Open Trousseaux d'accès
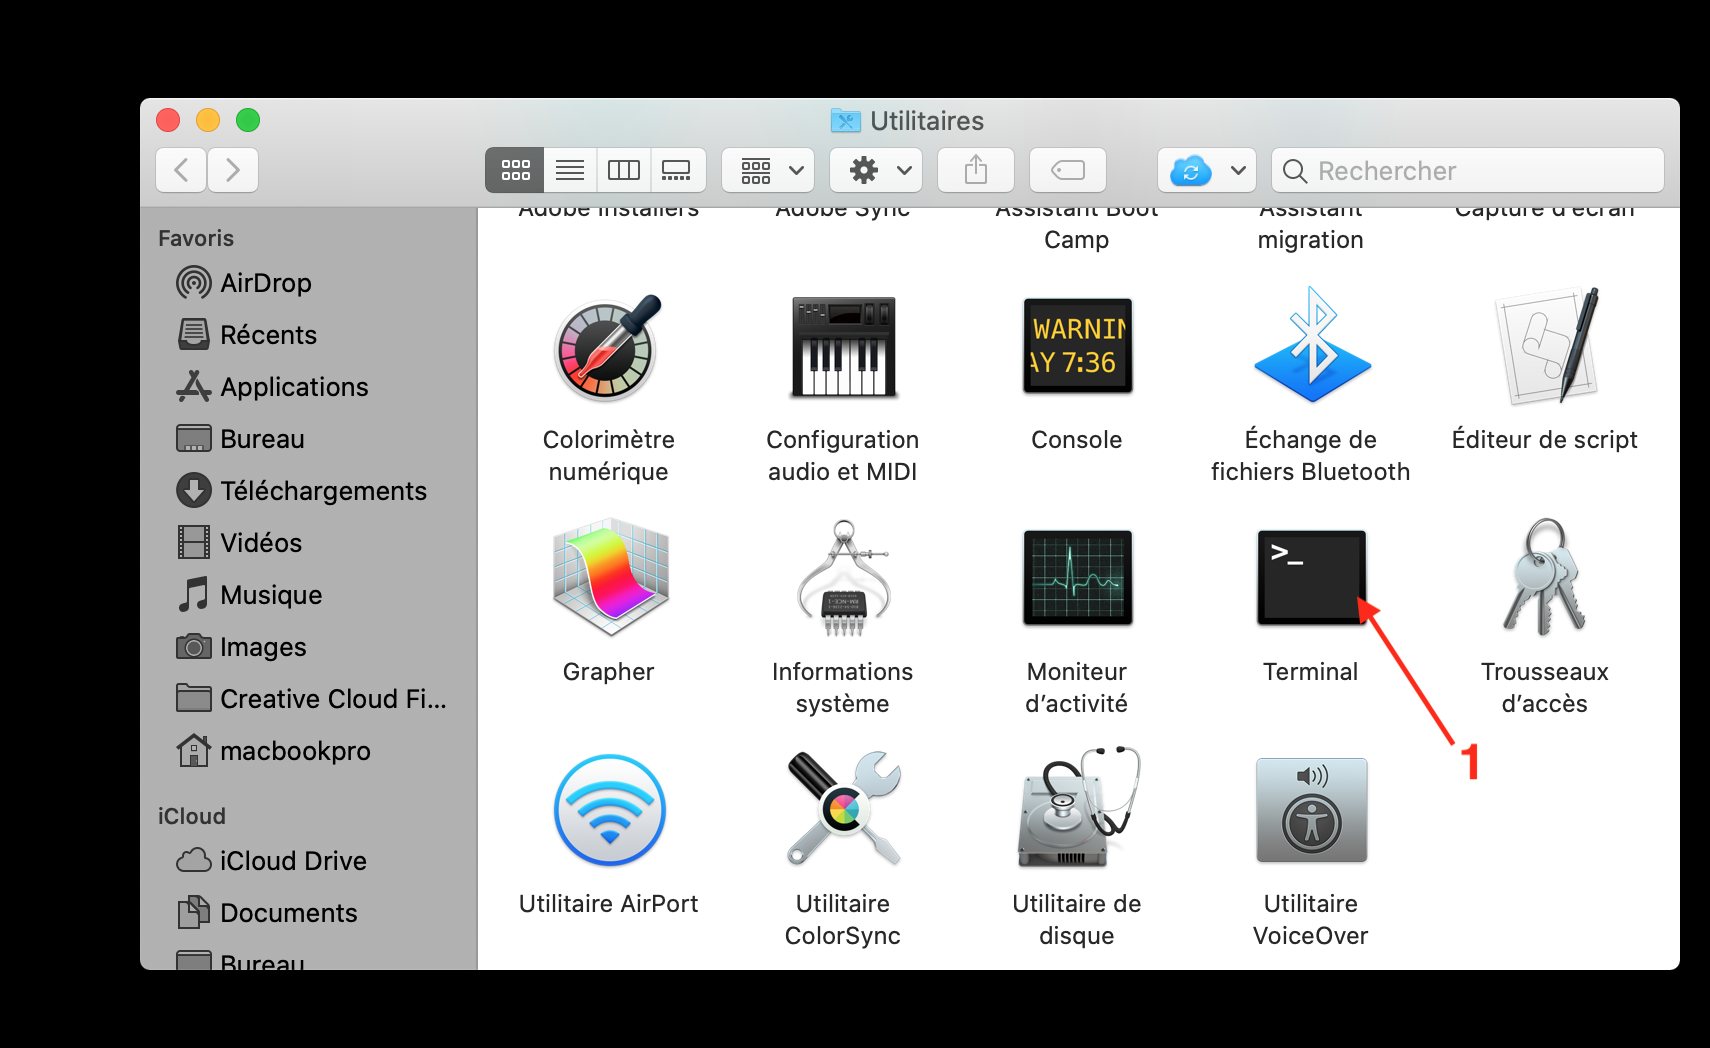The width and height of the screenshot is (1710, 1048). click(x=1544, y=577)
